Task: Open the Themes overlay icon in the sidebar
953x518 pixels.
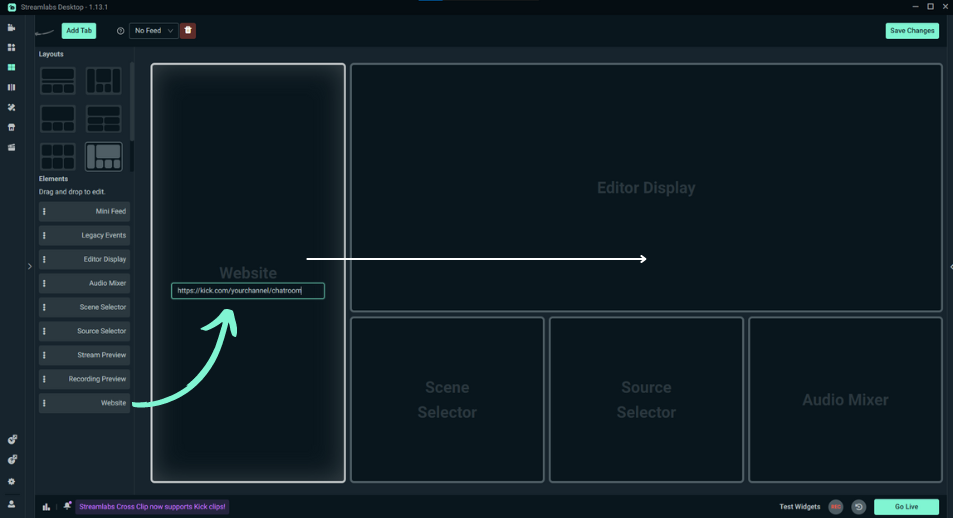Action: [x=11, y=47]
